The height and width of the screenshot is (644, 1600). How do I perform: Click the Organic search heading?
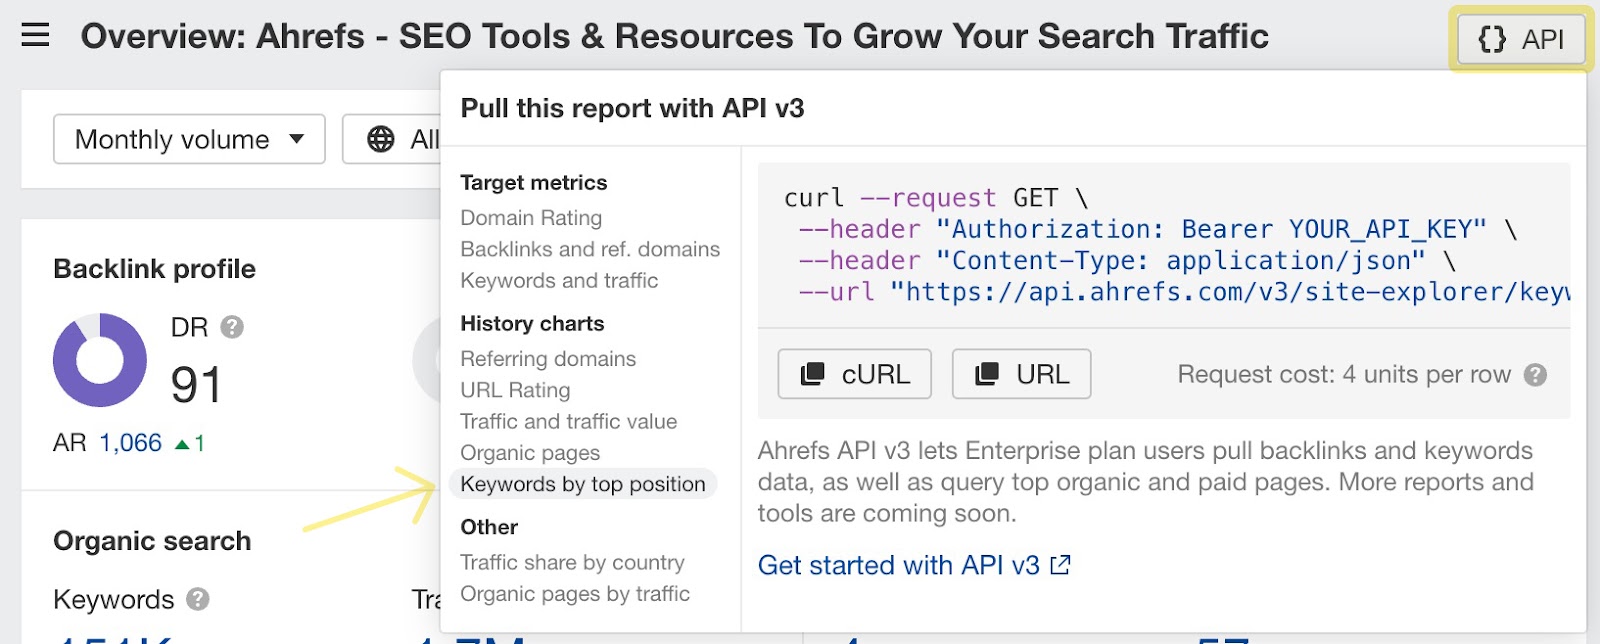(152, 541)
